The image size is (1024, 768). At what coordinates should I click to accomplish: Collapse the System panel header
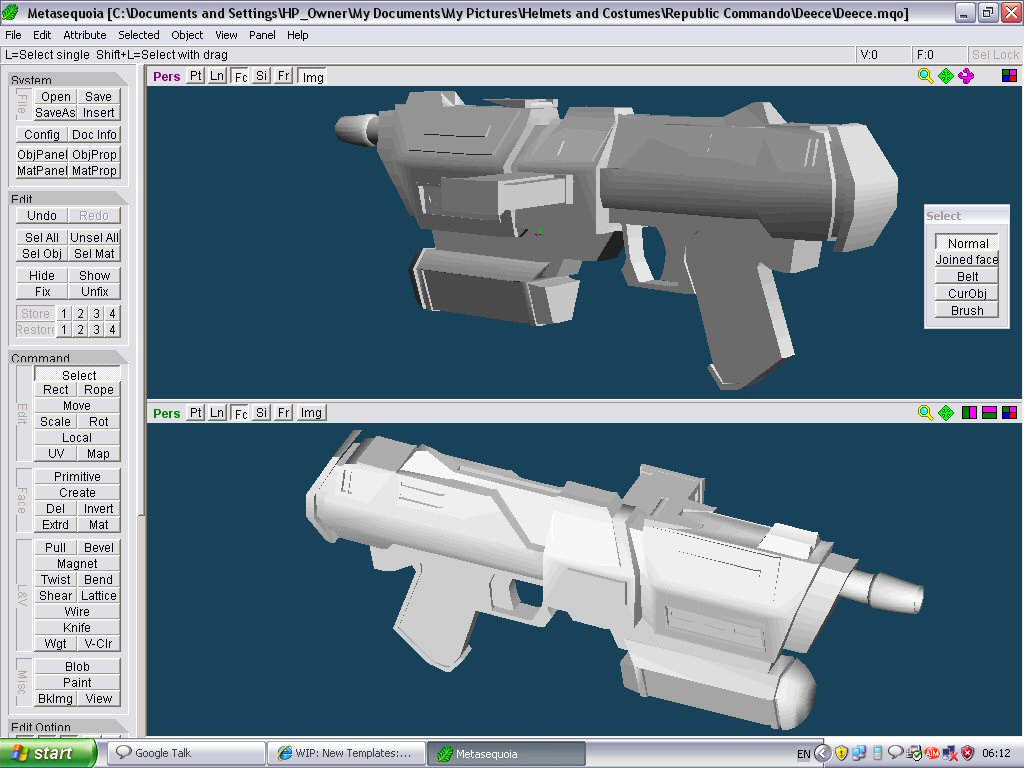click(x=68, y=80)
